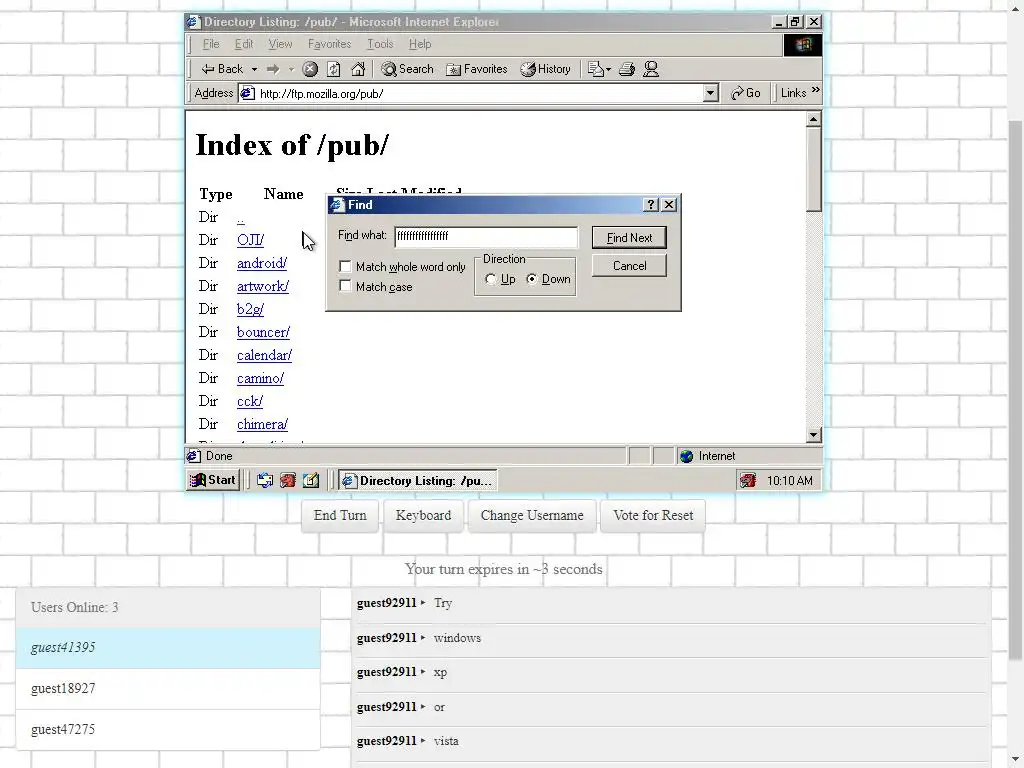Click the Vote for Reset button
1024x768 pixels.
(x=654, y=515)
